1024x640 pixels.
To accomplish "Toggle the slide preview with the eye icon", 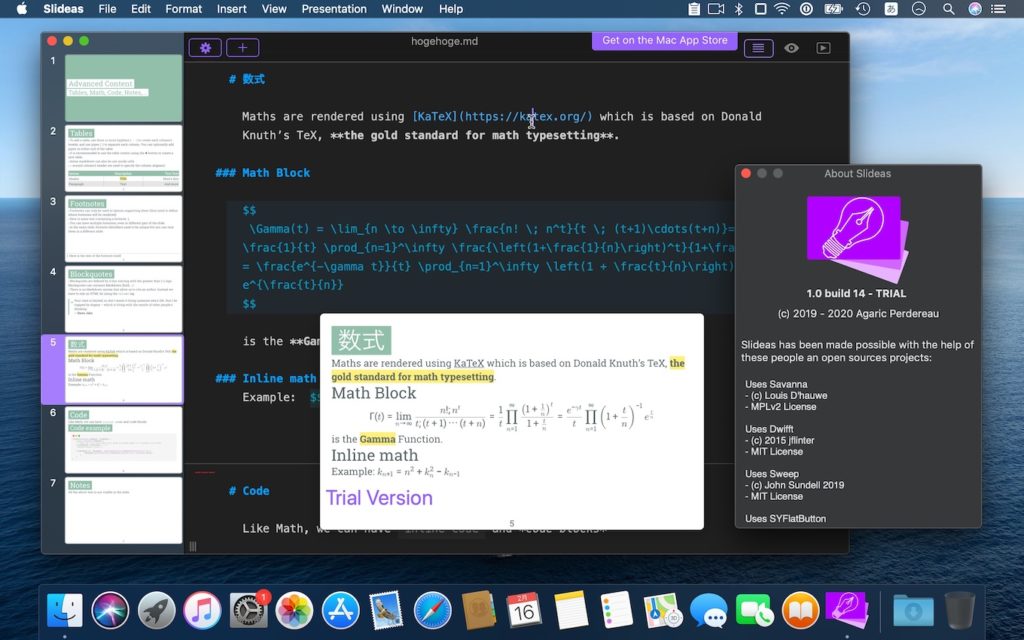I will pos(791,47).
